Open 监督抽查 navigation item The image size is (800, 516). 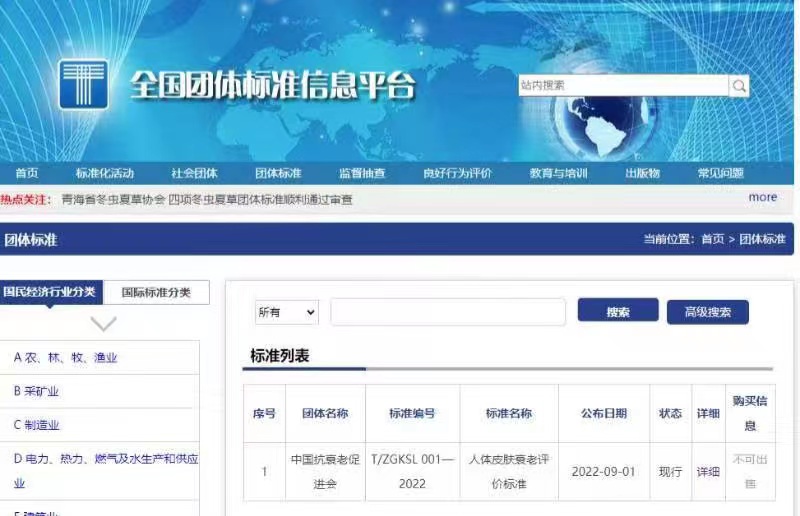[362, 173]
